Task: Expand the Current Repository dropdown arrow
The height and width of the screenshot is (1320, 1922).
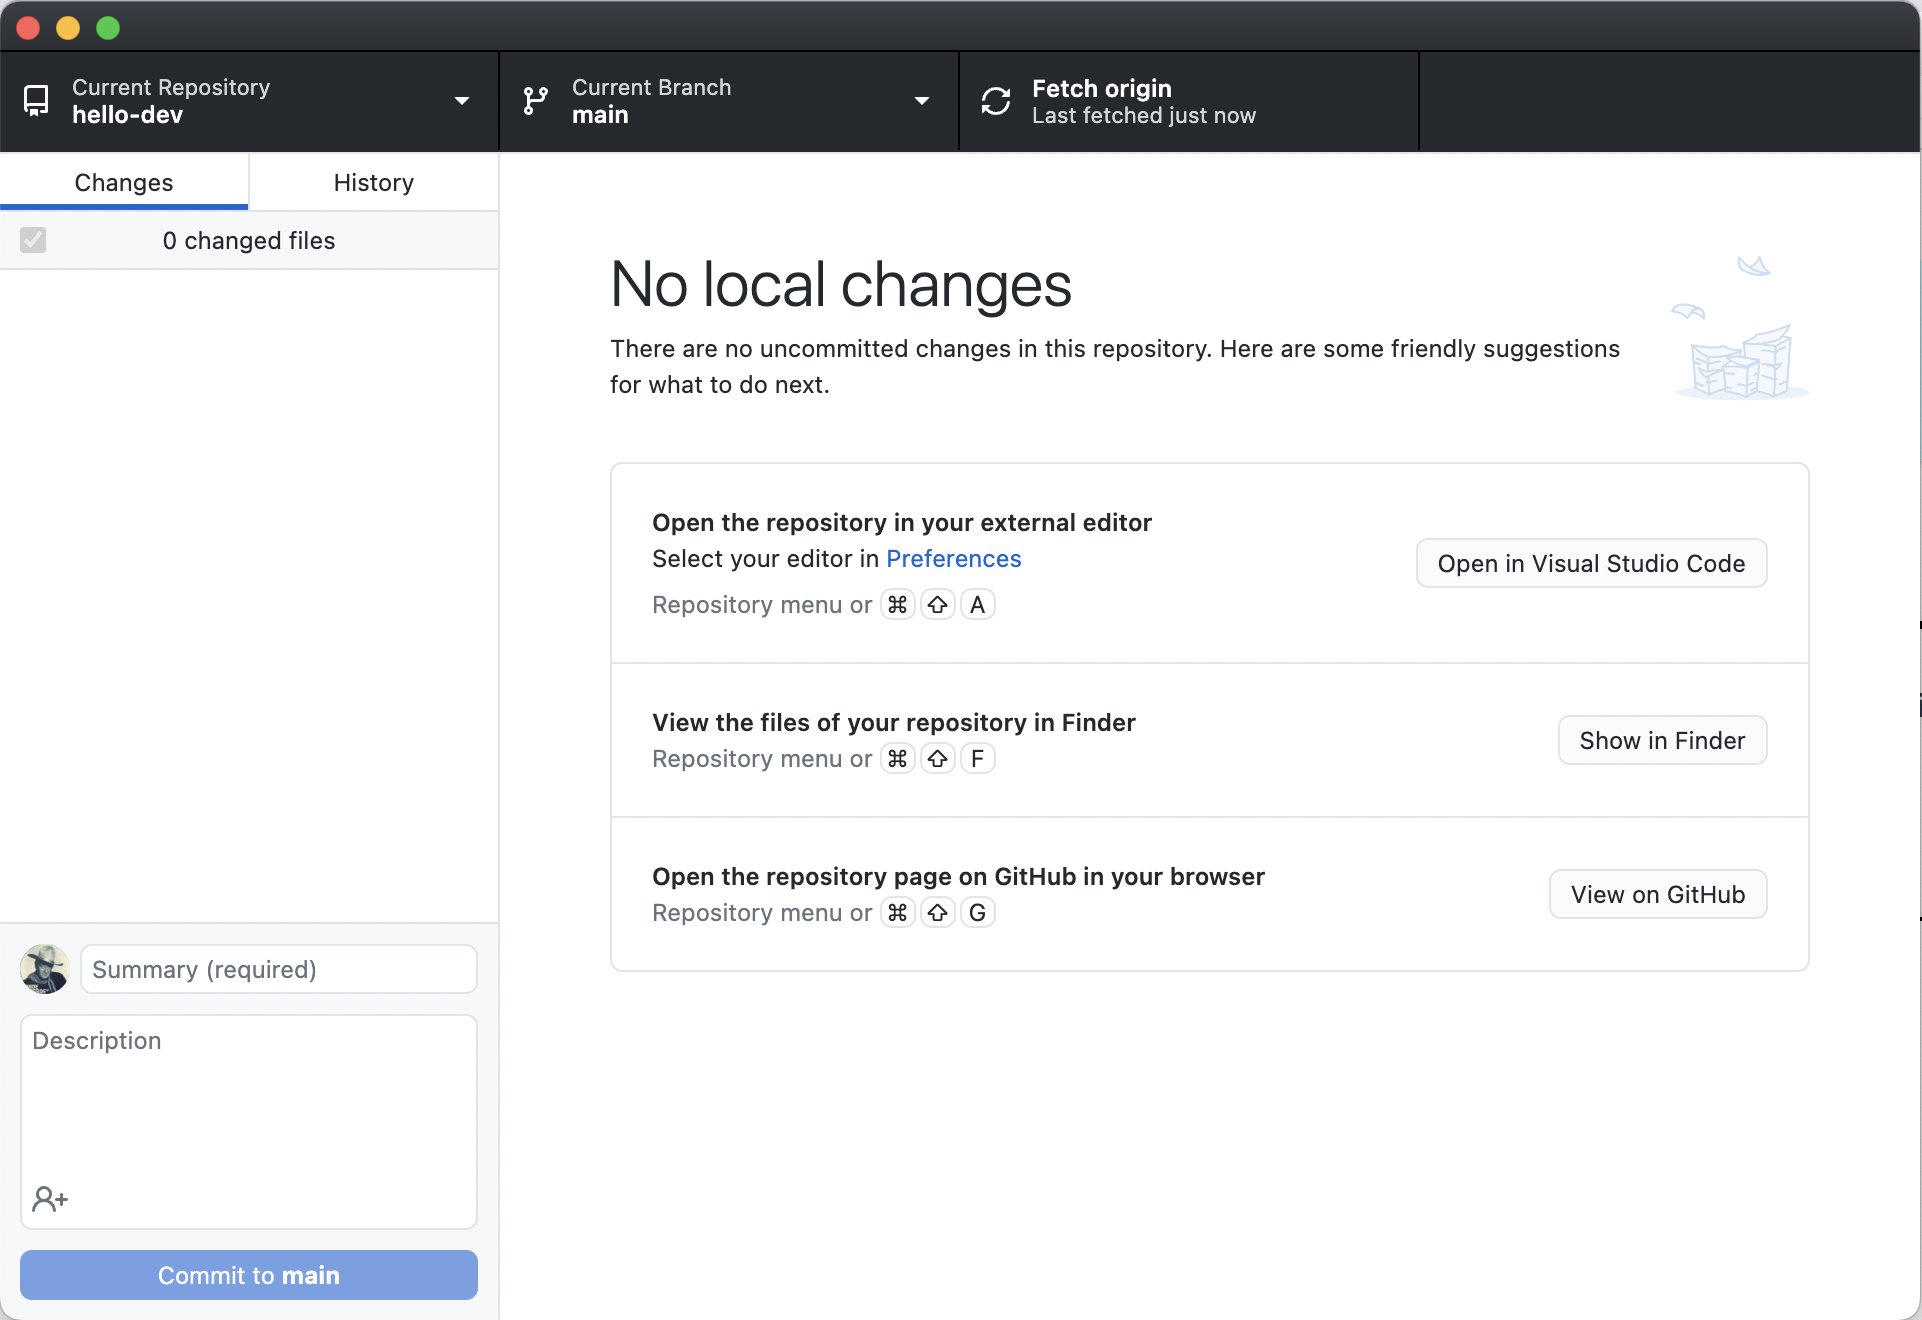Action: [x=462, y=101]
